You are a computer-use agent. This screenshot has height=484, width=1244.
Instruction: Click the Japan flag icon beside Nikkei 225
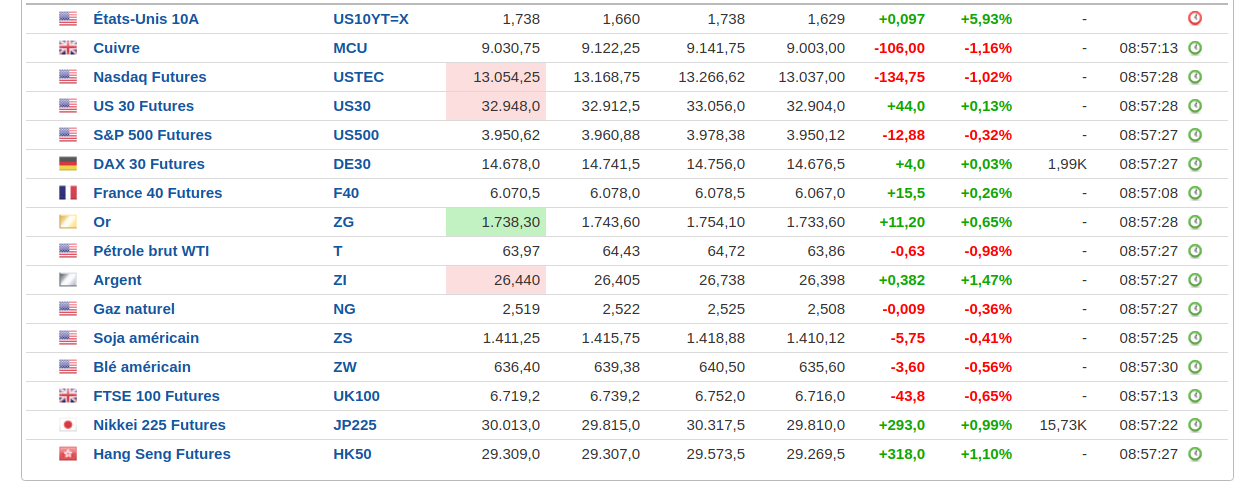[68, 425]
